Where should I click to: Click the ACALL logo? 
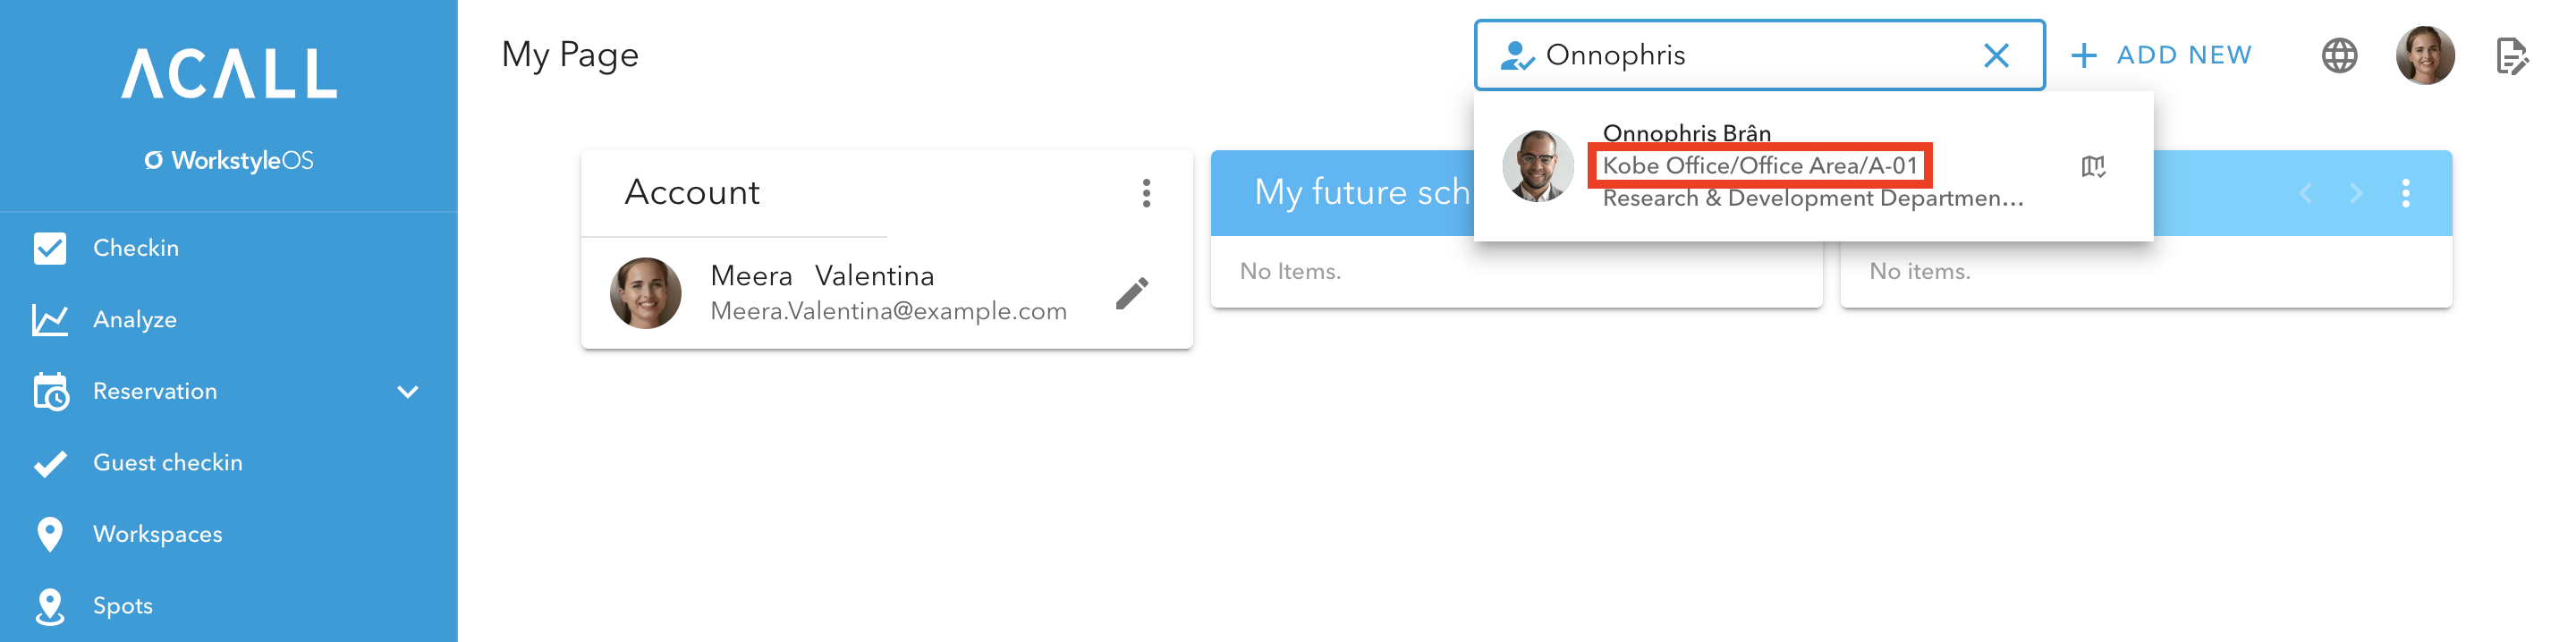(229, 73)
